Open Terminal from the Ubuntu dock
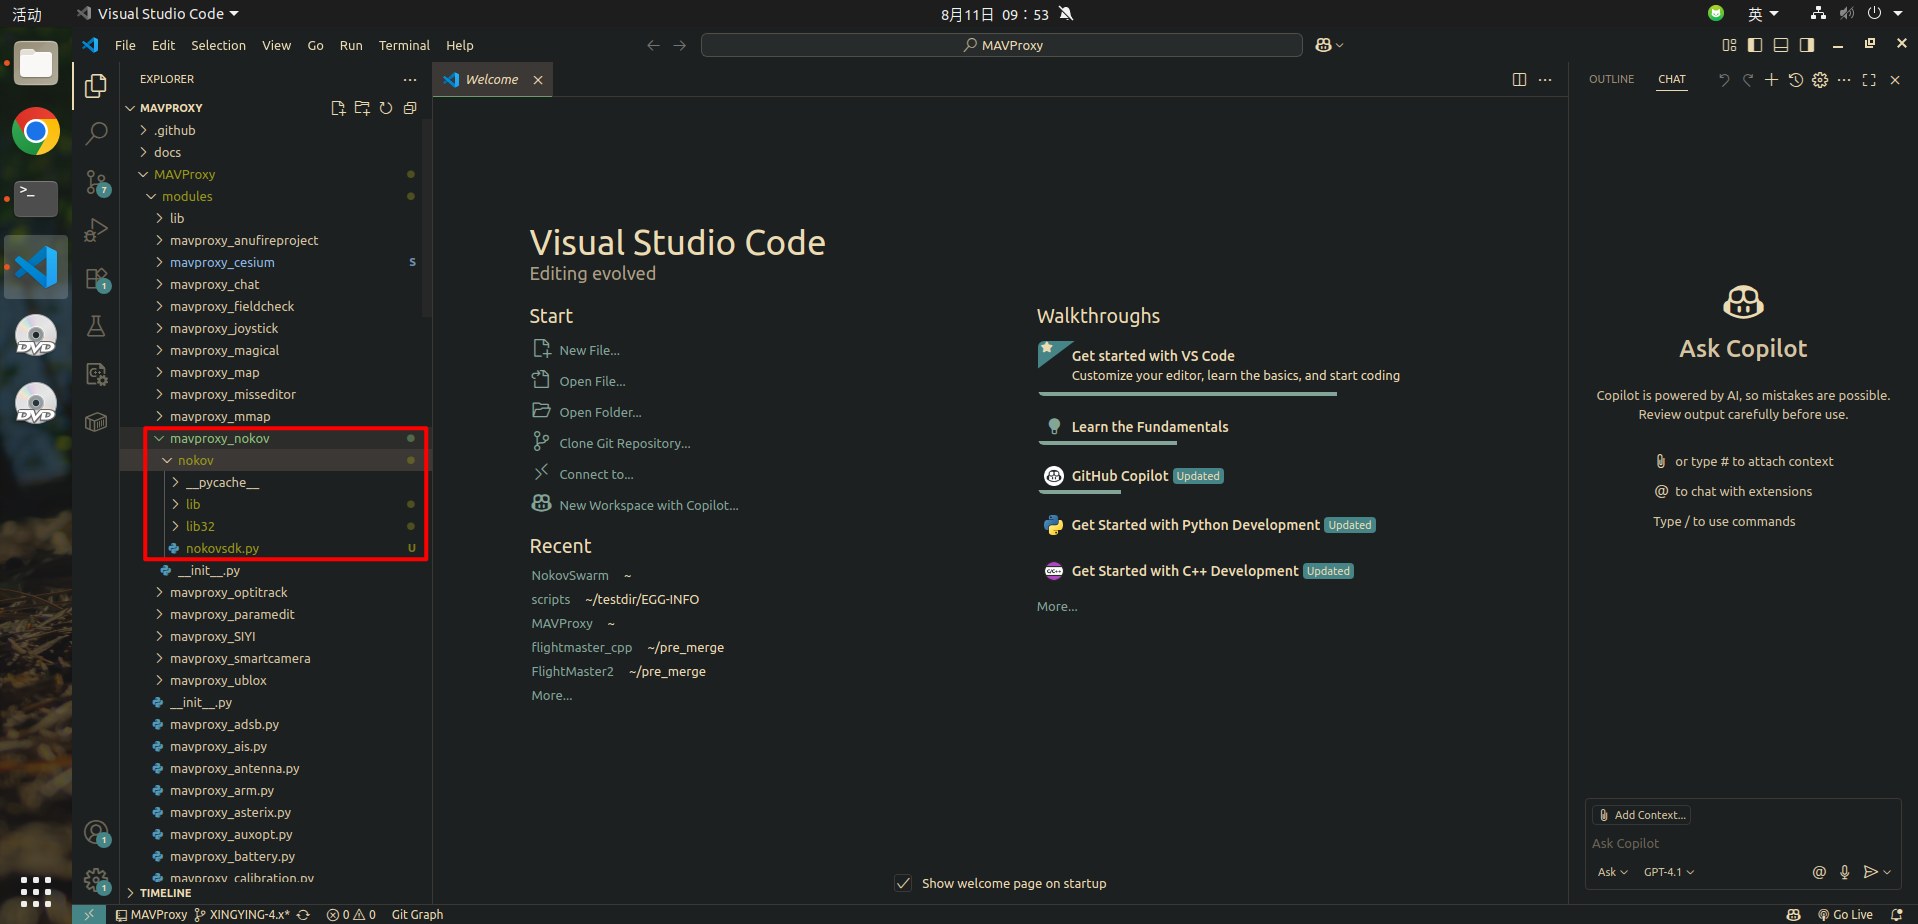 (x=36, y=198)
